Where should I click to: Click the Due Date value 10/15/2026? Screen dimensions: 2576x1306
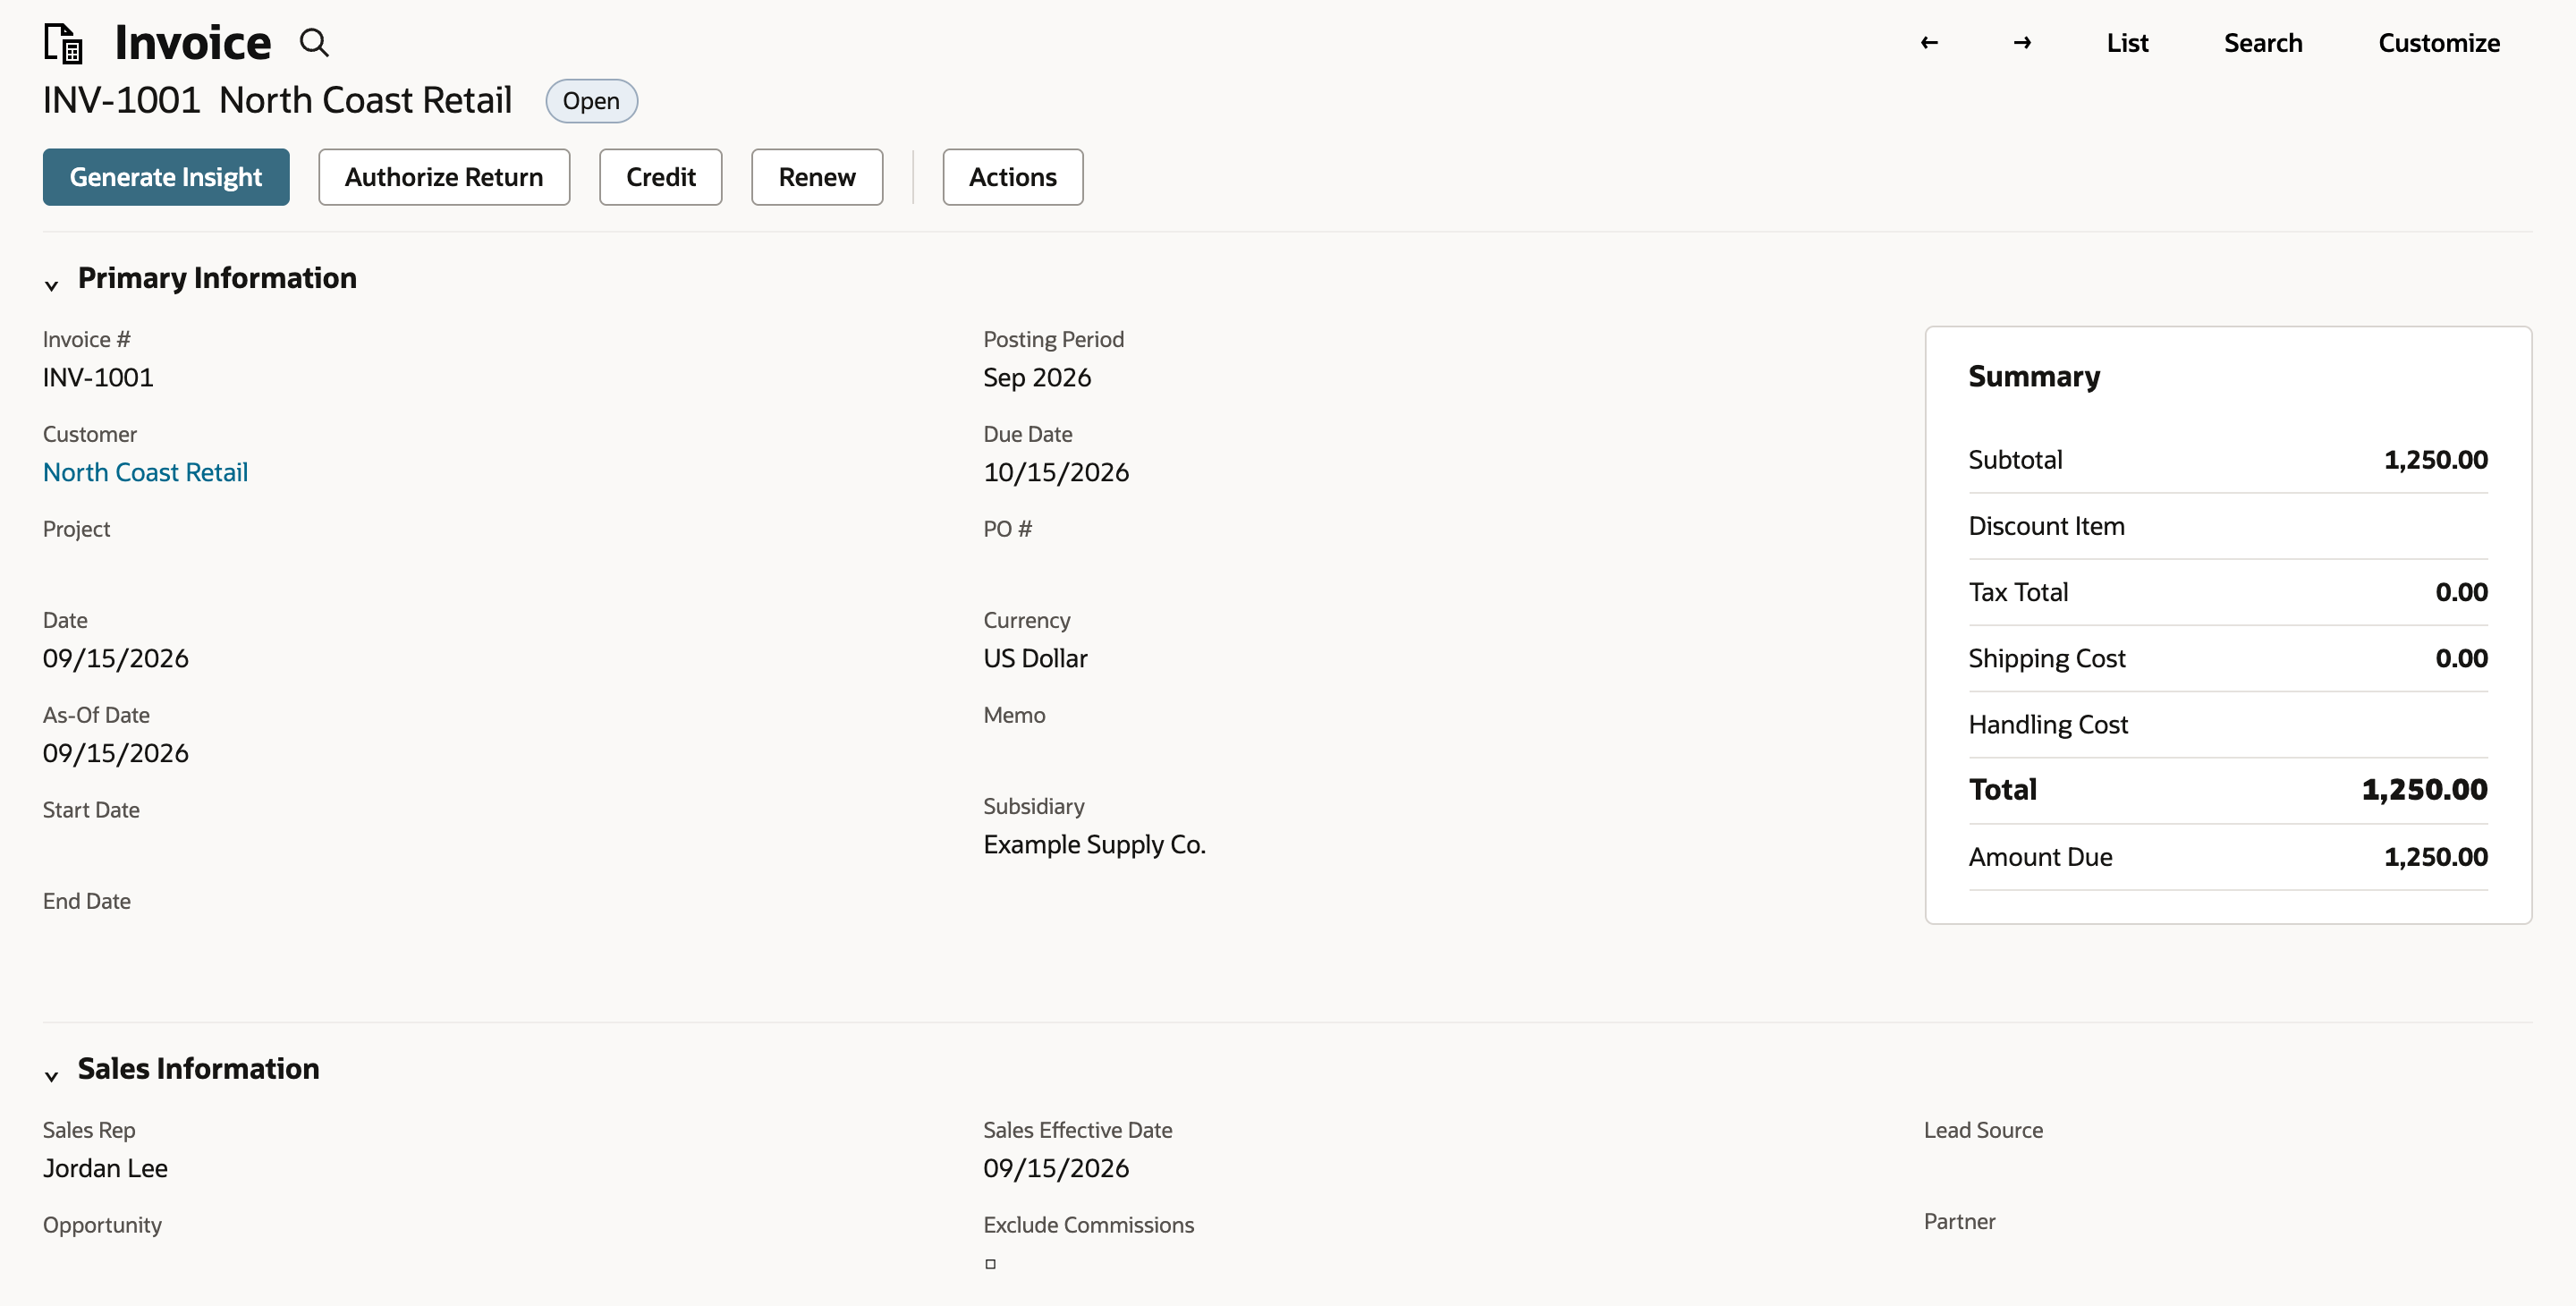coord(1056,472)
